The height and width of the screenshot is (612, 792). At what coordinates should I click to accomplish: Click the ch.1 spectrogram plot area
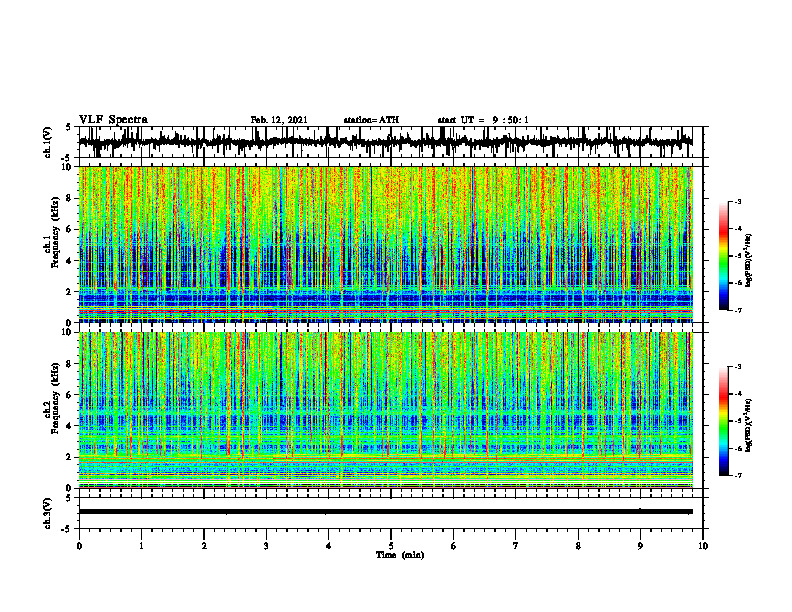(x=385, y=244)
